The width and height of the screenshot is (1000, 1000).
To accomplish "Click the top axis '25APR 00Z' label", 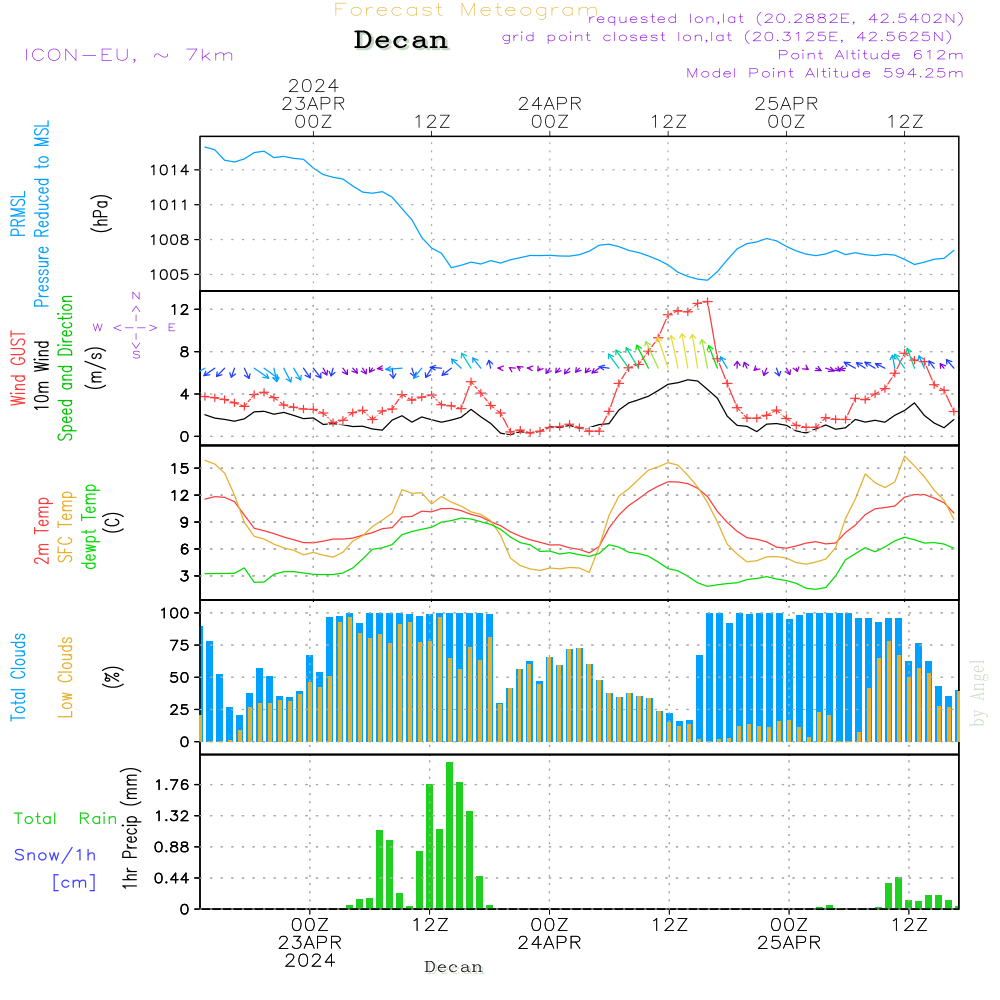I will pyautogui.click(x=786, y=112).
